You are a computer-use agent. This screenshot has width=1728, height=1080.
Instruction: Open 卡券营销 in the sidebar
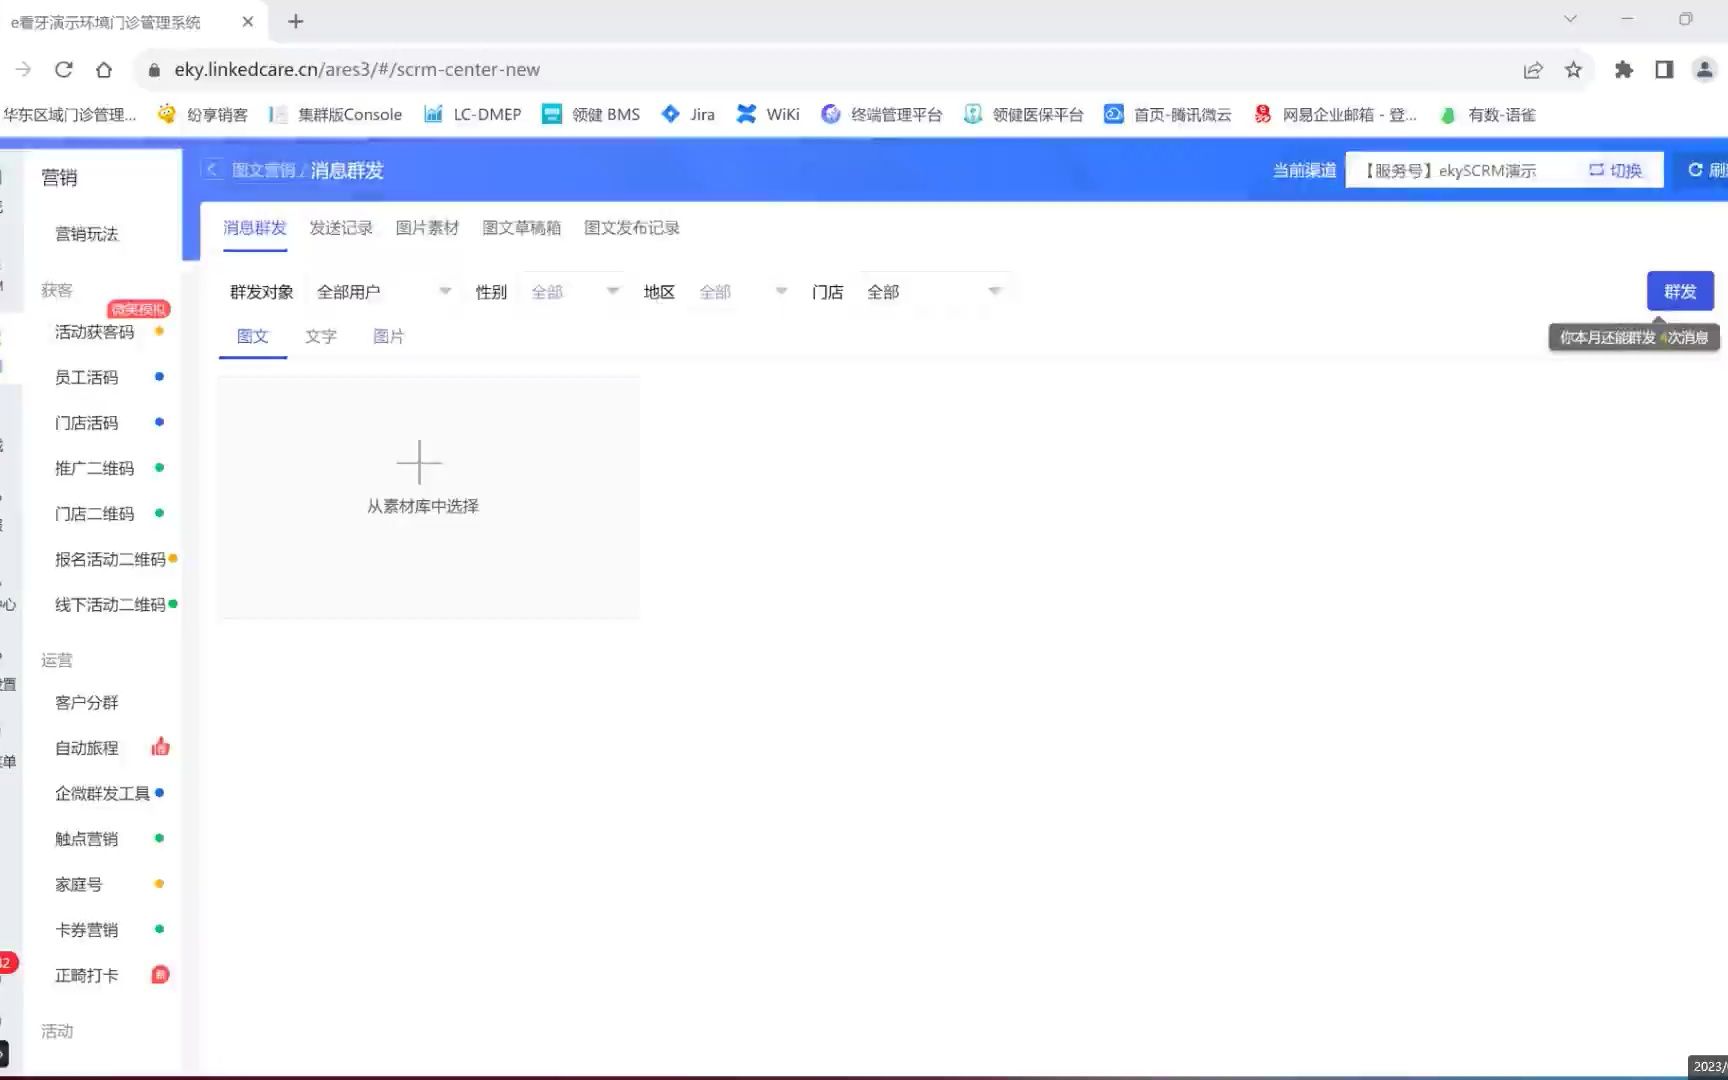[x=87, y=930]
